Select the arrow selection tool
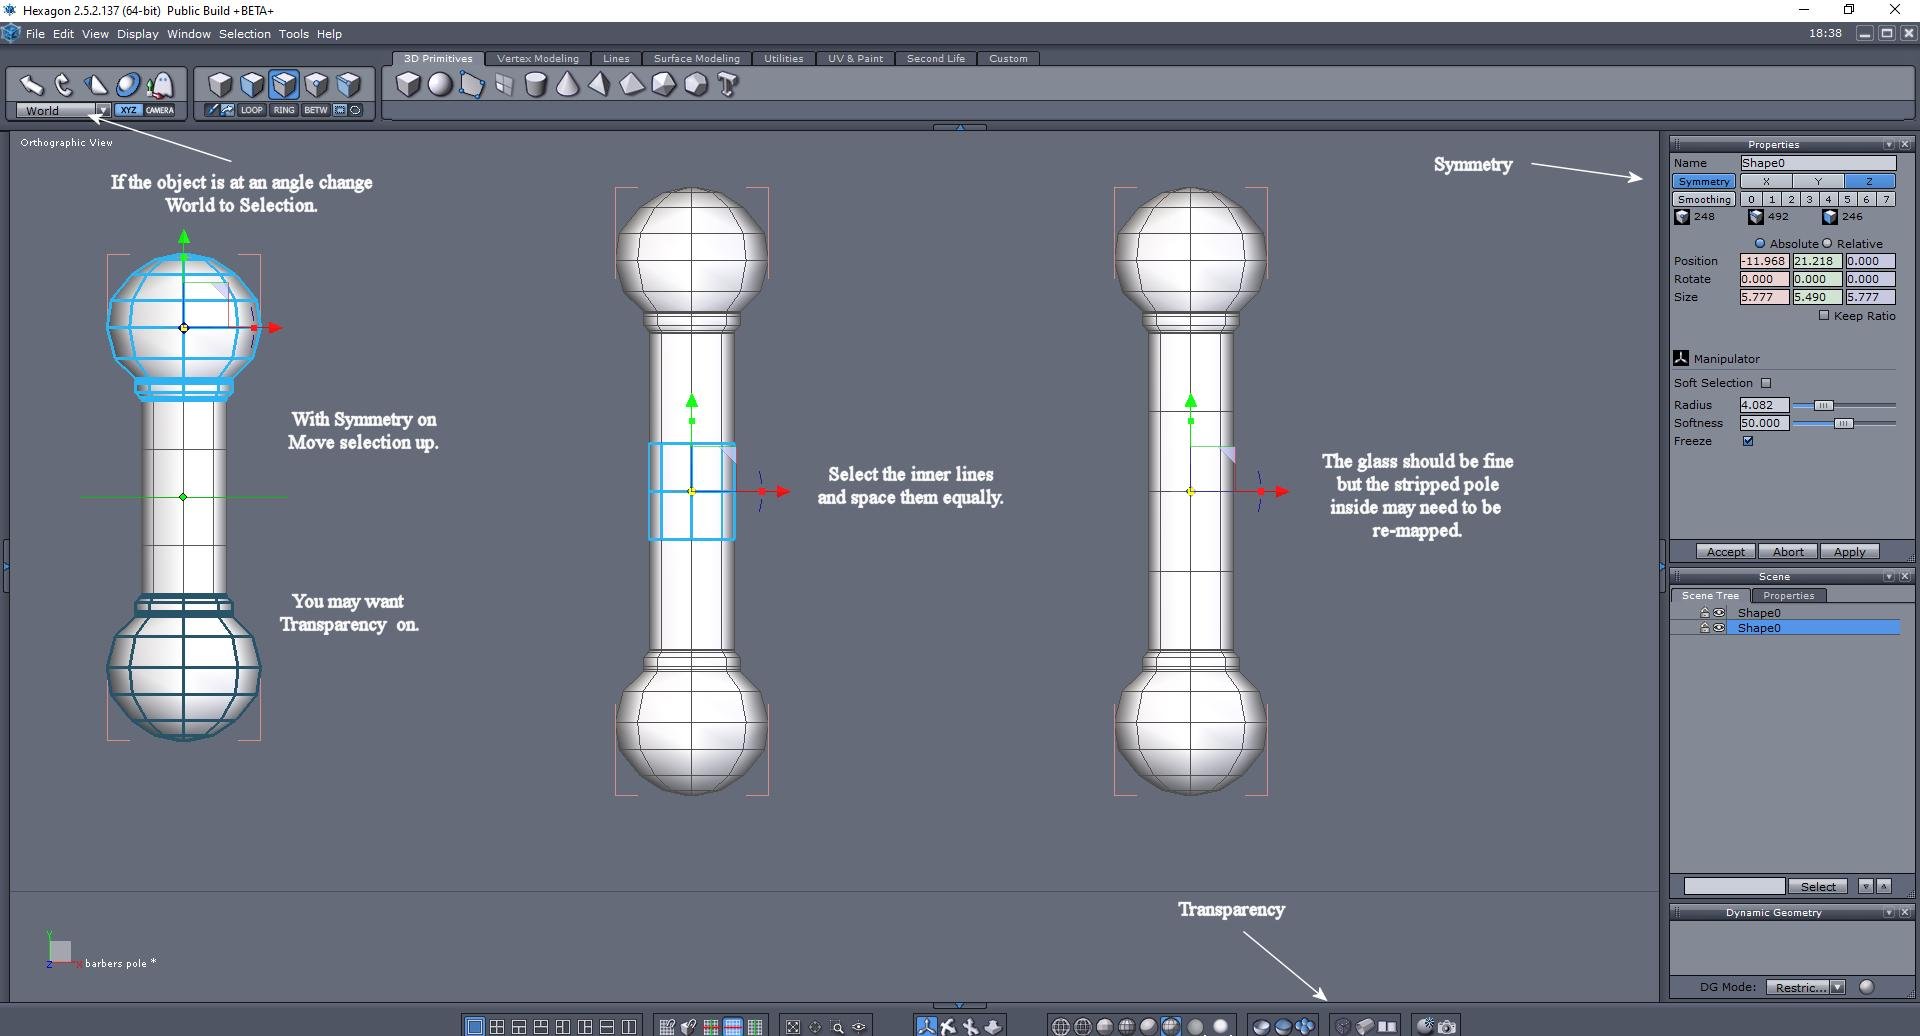This screenshot has height=1036, width=1920. [32, 85]
